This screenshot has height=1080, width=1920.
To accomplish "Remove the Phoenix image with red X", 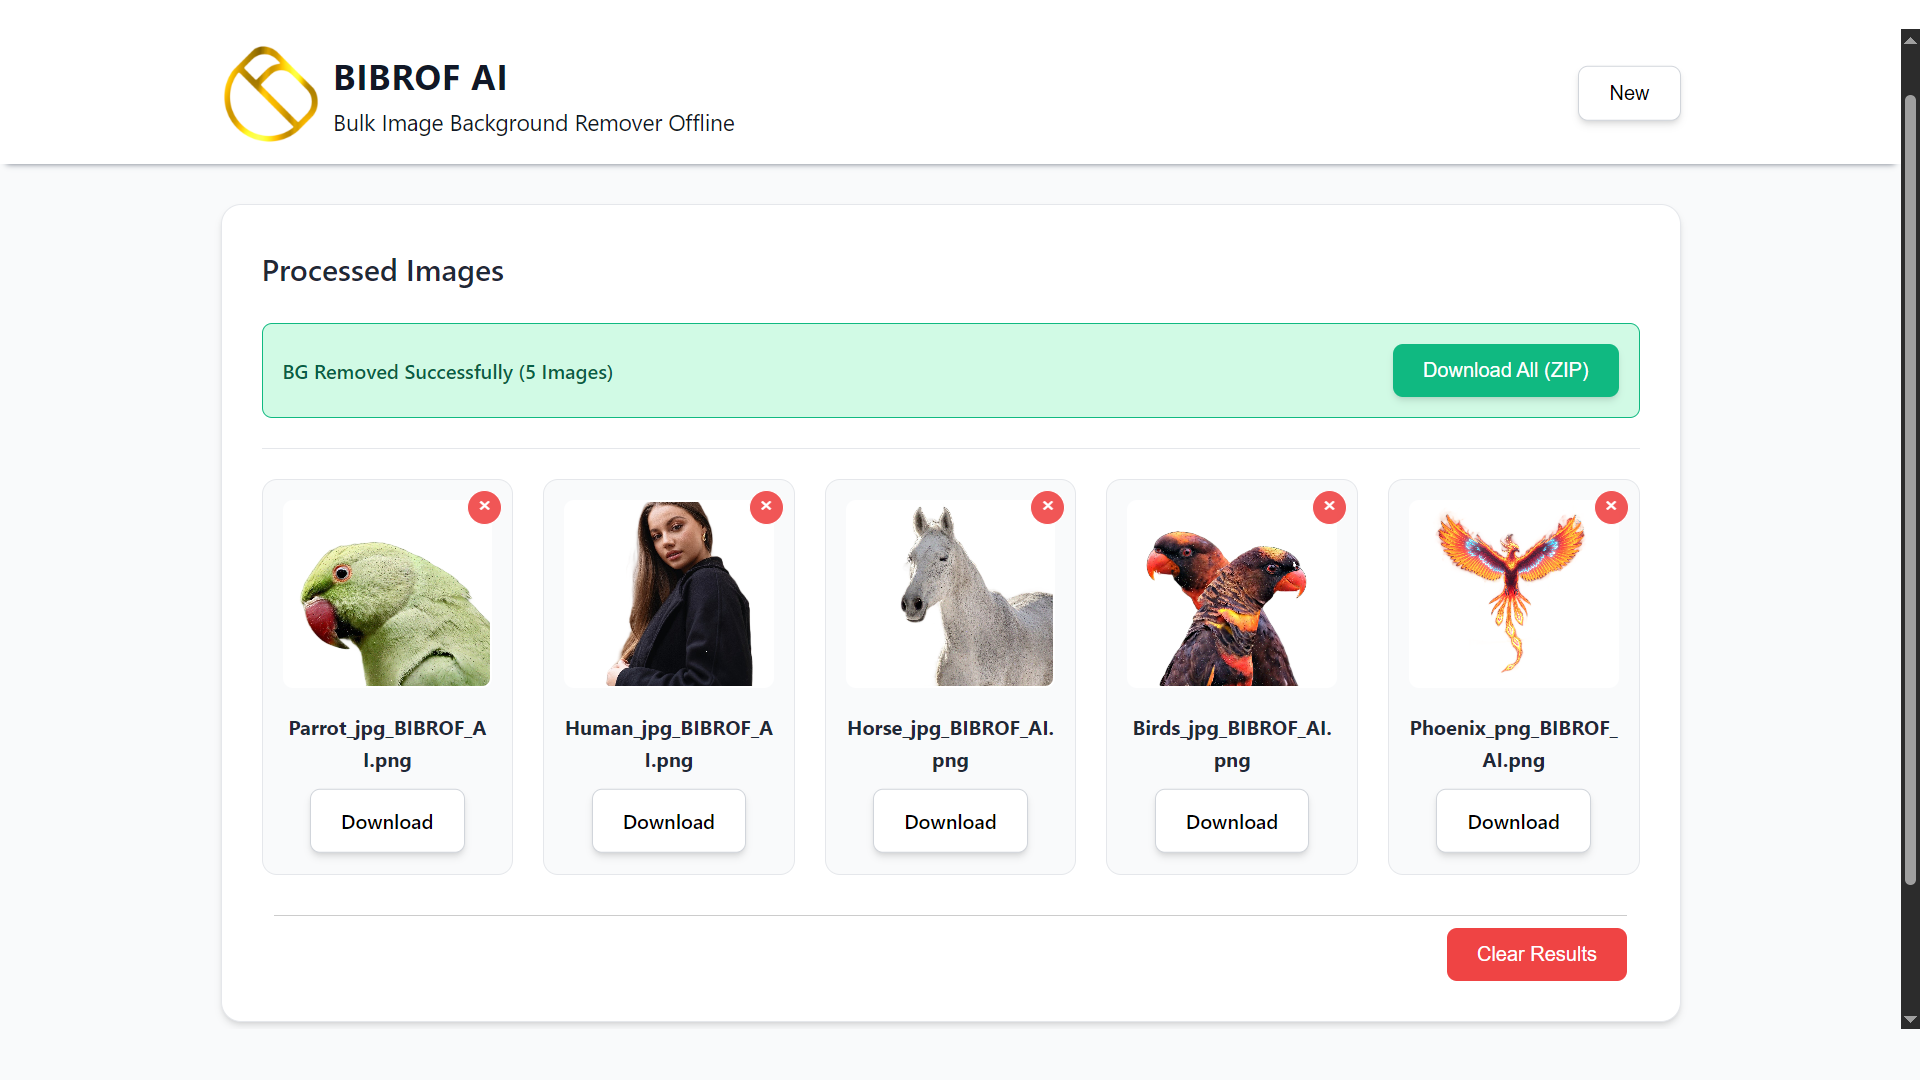I will pos(1611,507).
